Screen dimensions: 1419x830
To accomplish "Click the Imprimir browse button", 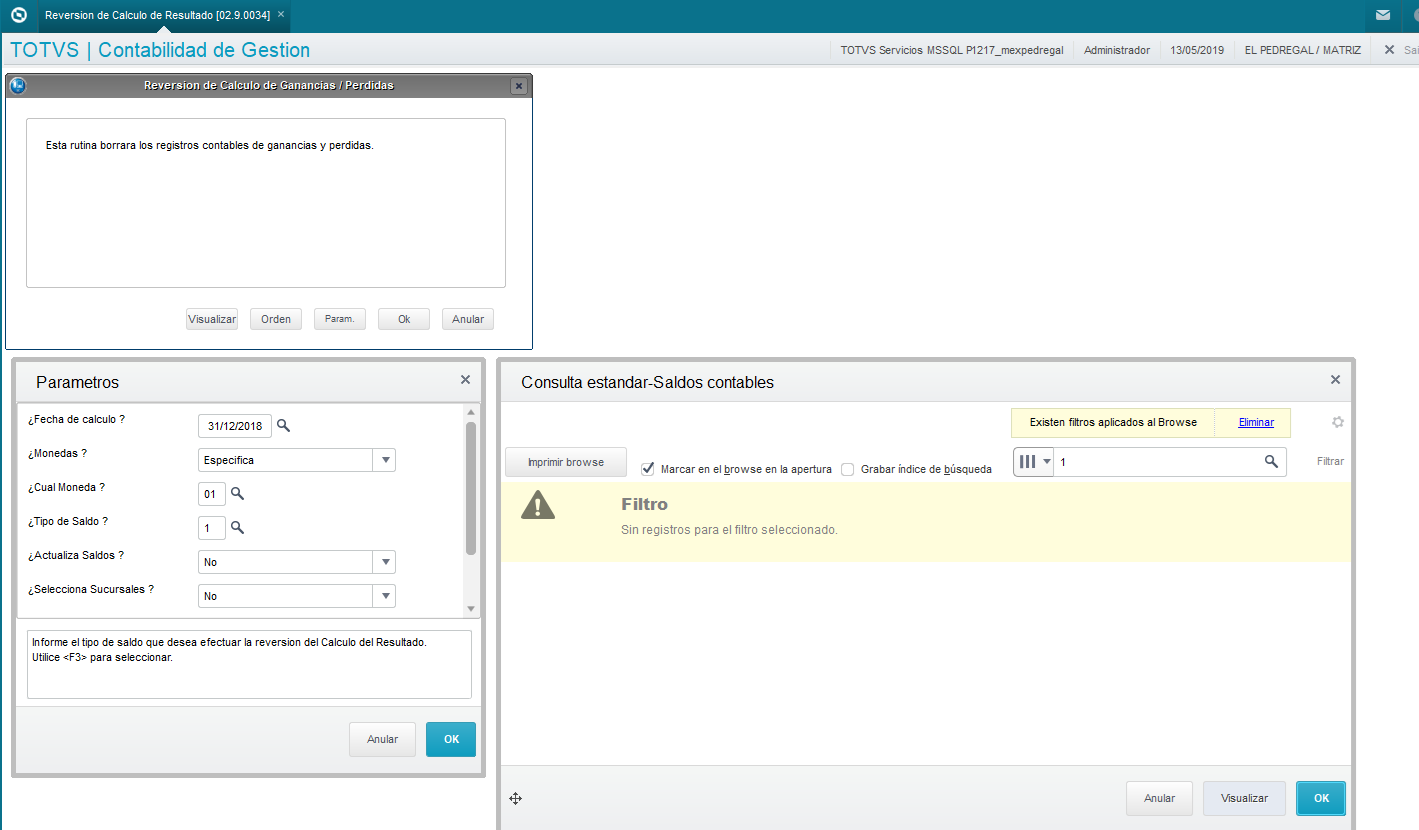I will point(566,462).
